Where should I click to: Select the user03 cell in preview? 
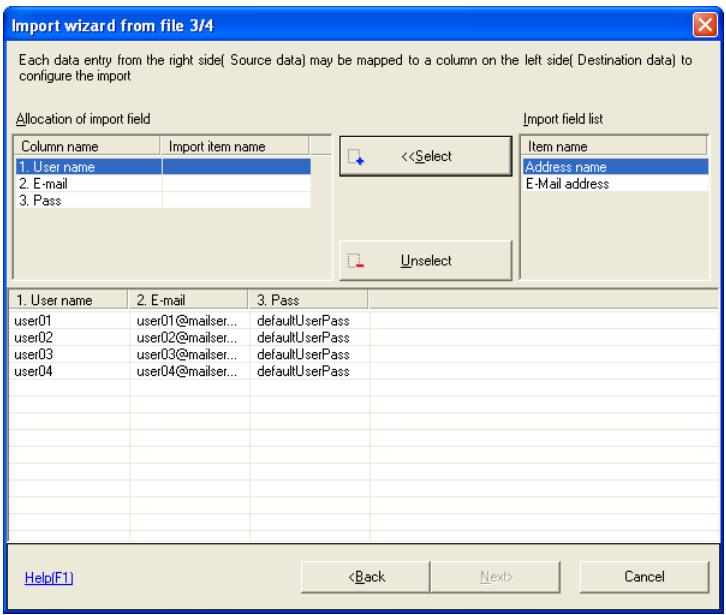click(69, 354)
